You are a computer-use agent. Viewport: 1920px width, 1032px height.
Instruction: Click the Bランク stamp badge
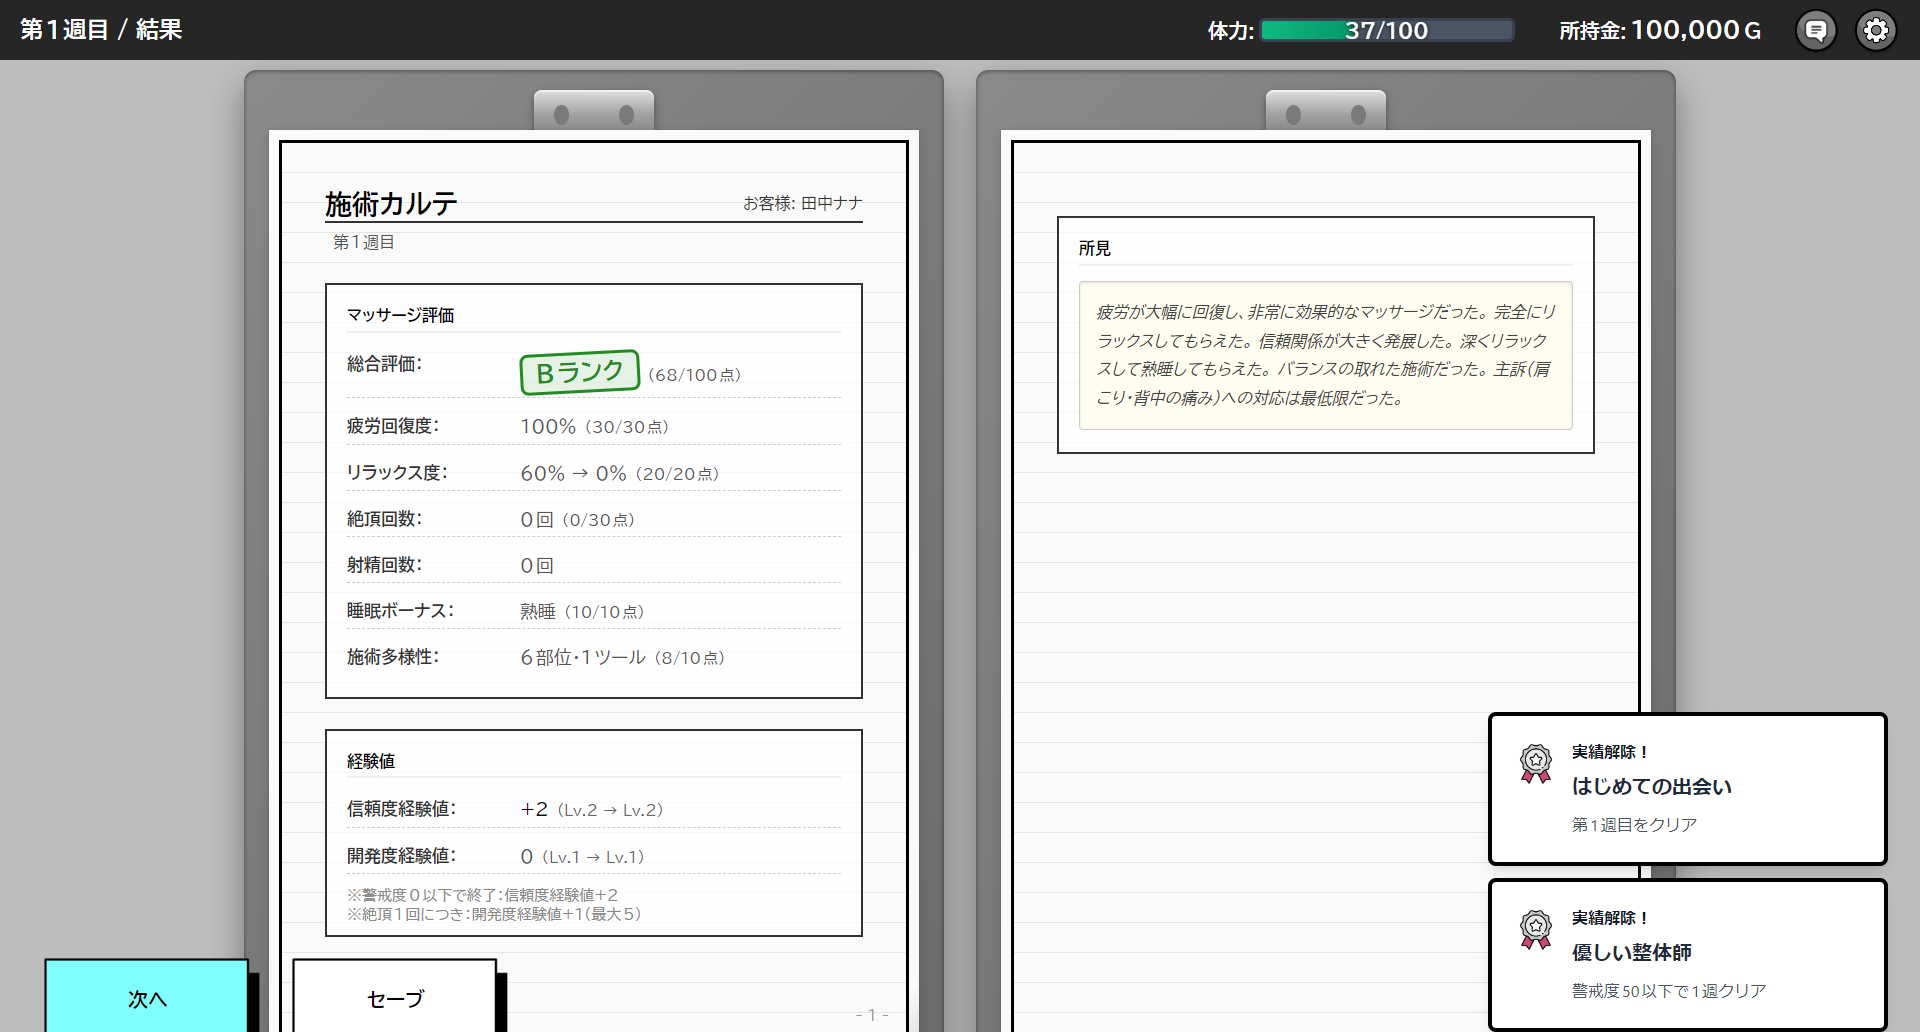tap(579, 372)
